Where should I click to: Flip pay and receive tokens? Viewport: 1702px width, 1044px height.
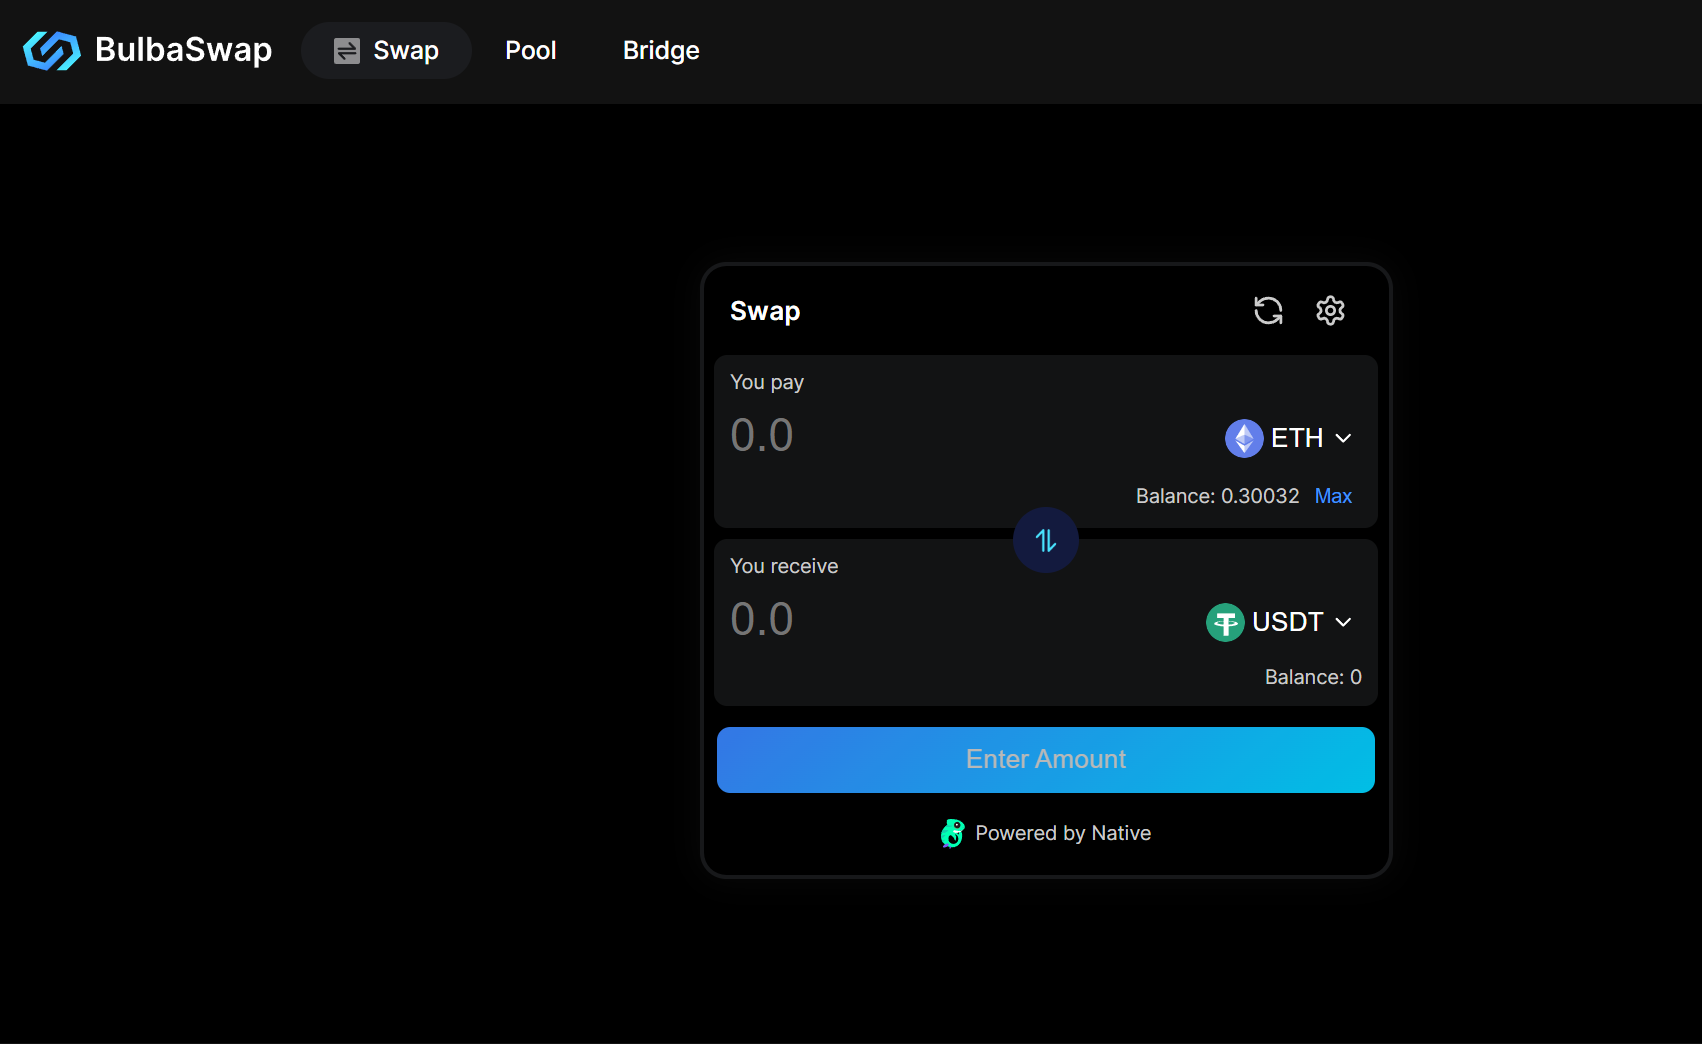1046,541
